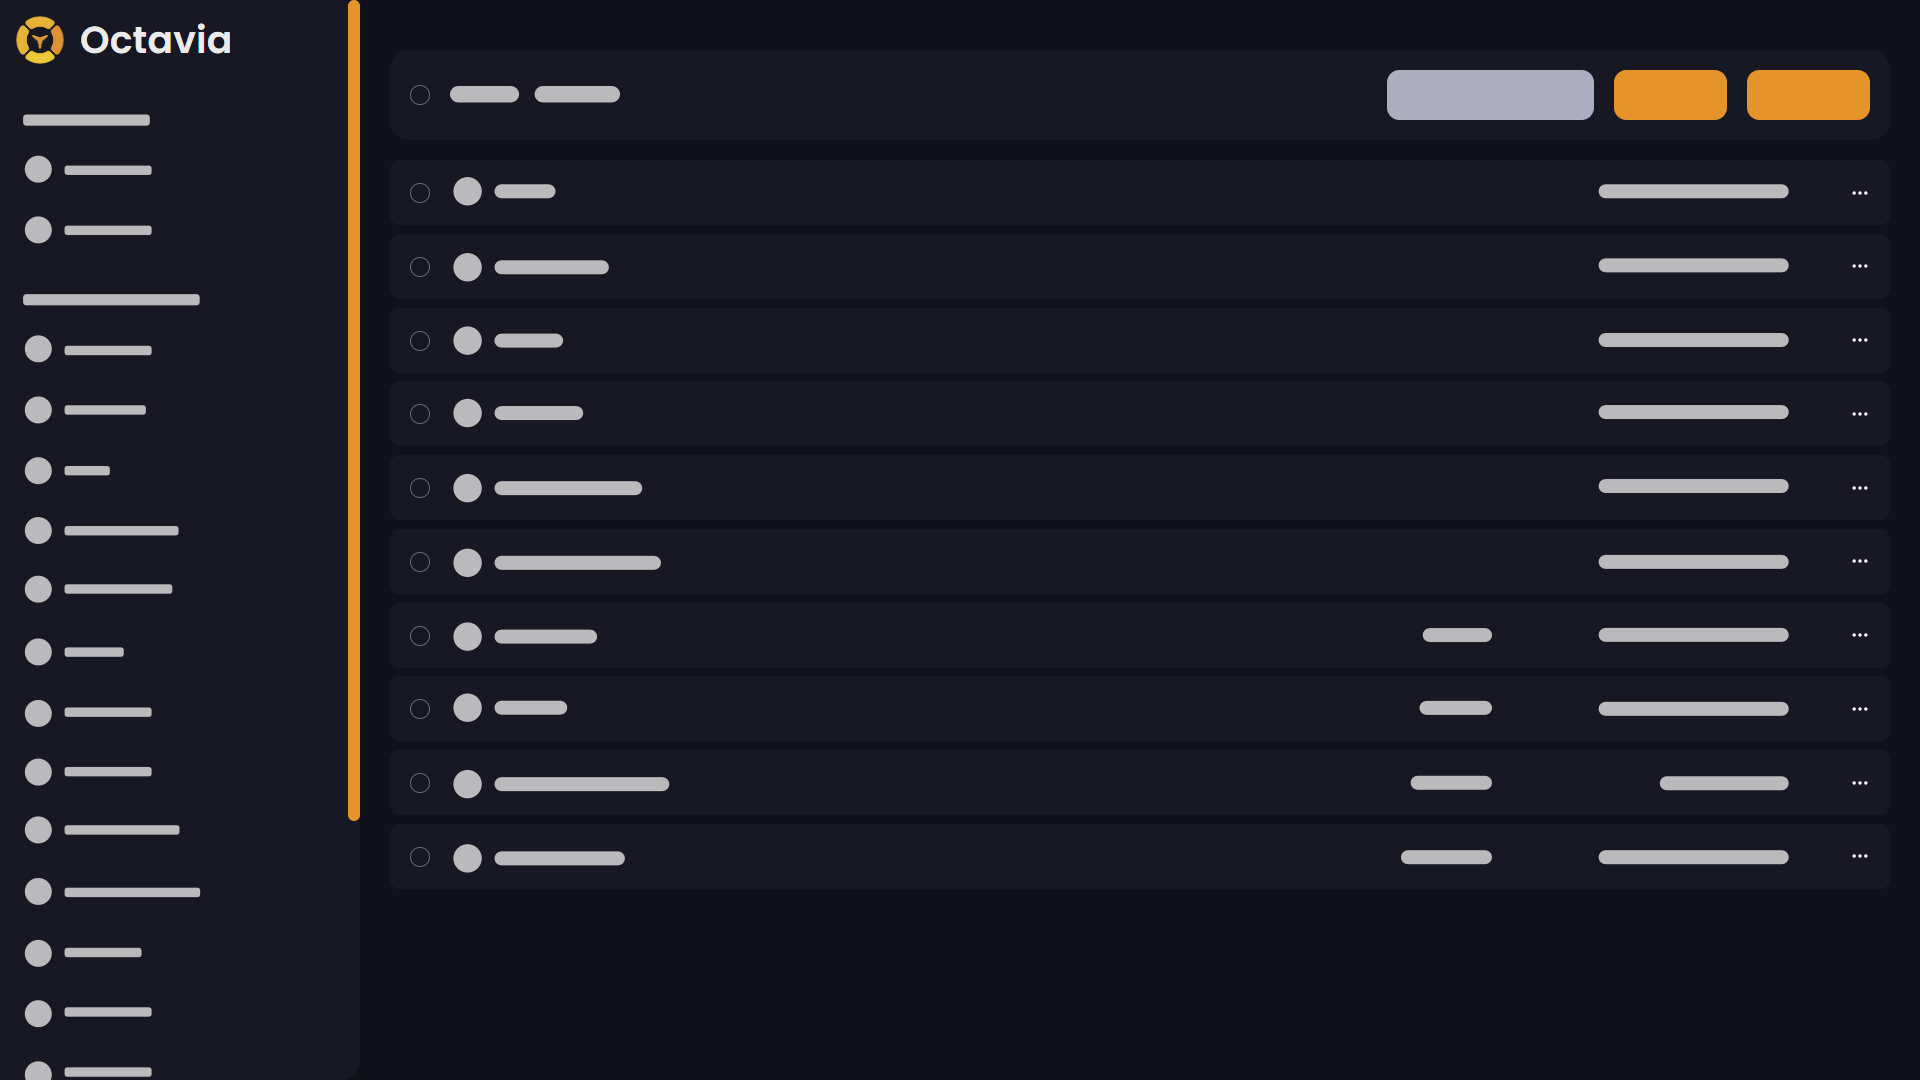Click the rightmost orange button in the header
The image size is (1920, 1080).
(x=1807, y=94)
